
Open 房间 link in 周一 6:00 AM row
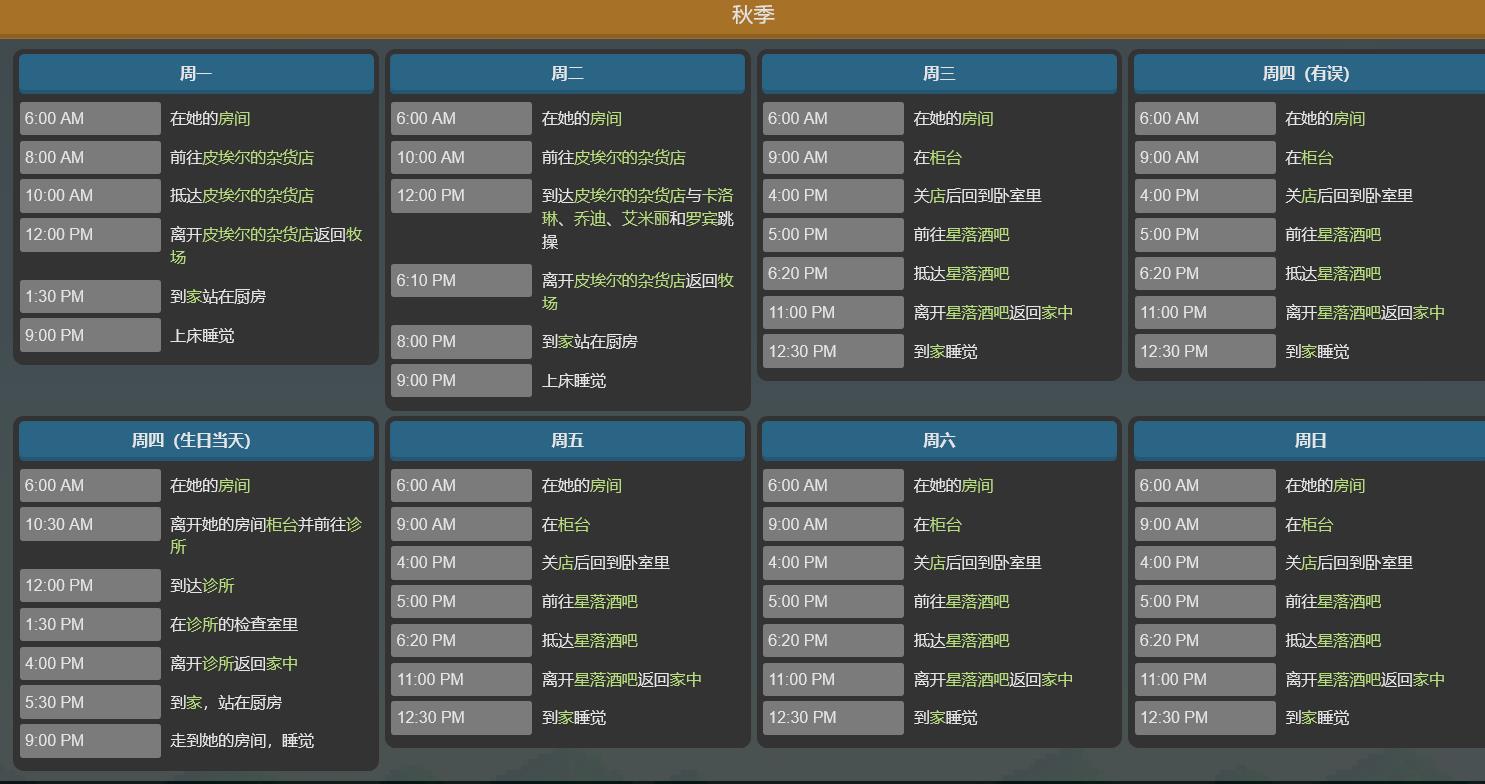pyautogui.click(x=234, y=118)
